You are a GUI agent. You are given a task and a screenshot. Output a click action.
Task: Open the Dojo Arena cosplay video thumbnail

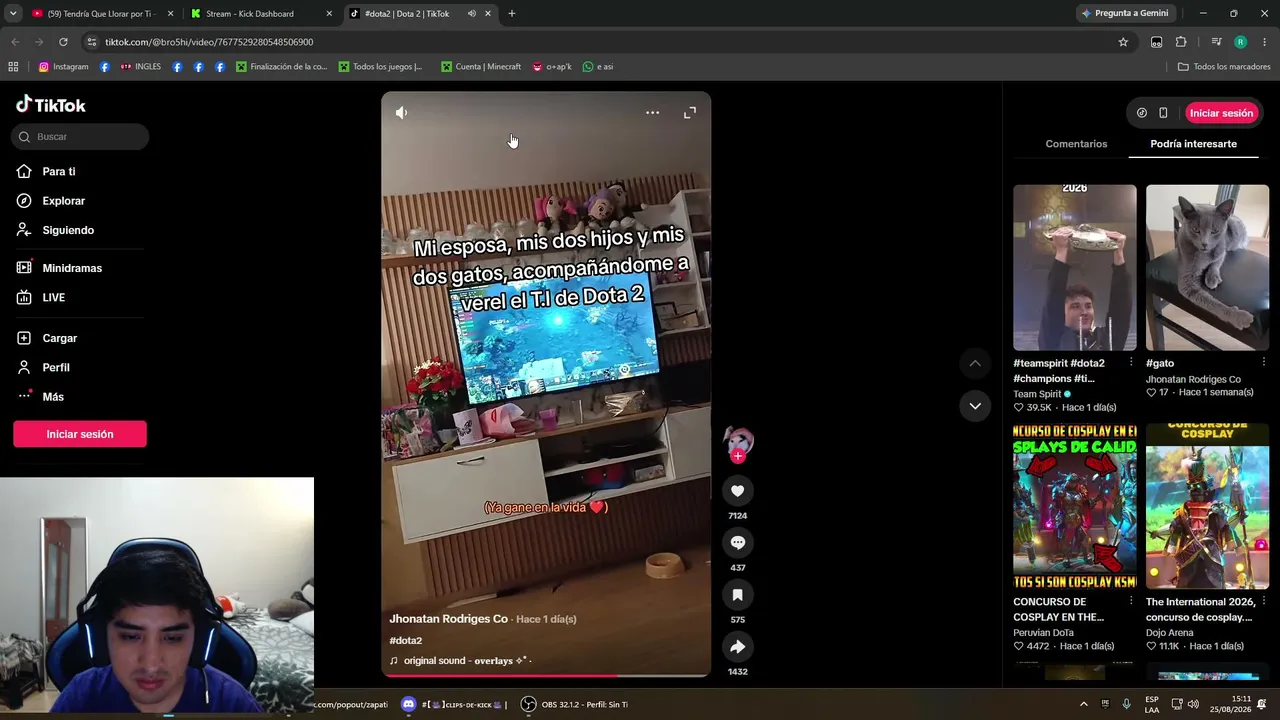1207,506
